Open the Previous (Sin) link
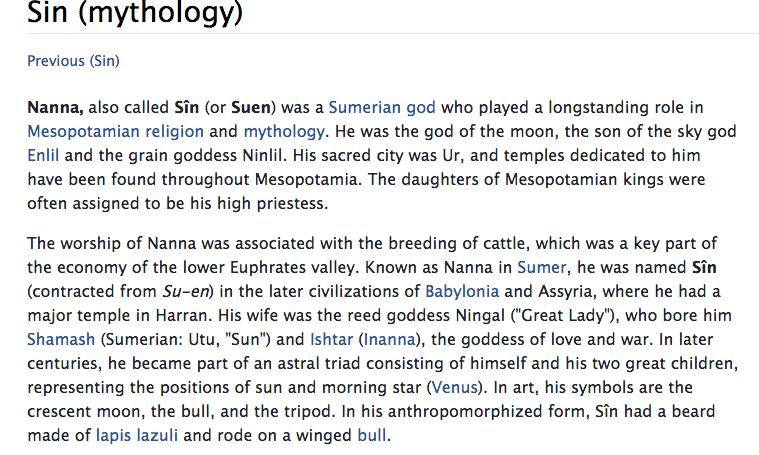This screenshot has width=759, height=455. pos(73,61)
